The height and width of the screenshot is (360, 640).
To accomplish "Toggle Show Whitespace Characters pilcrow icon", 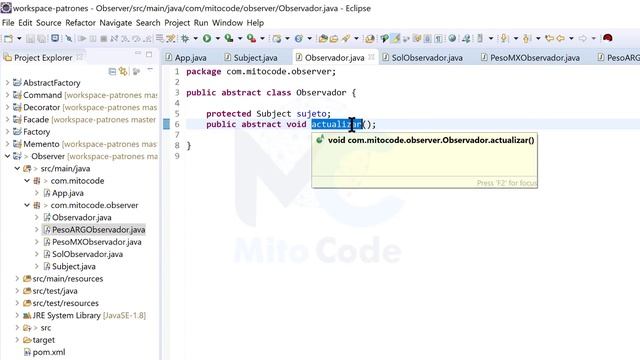I will (438, 38).
